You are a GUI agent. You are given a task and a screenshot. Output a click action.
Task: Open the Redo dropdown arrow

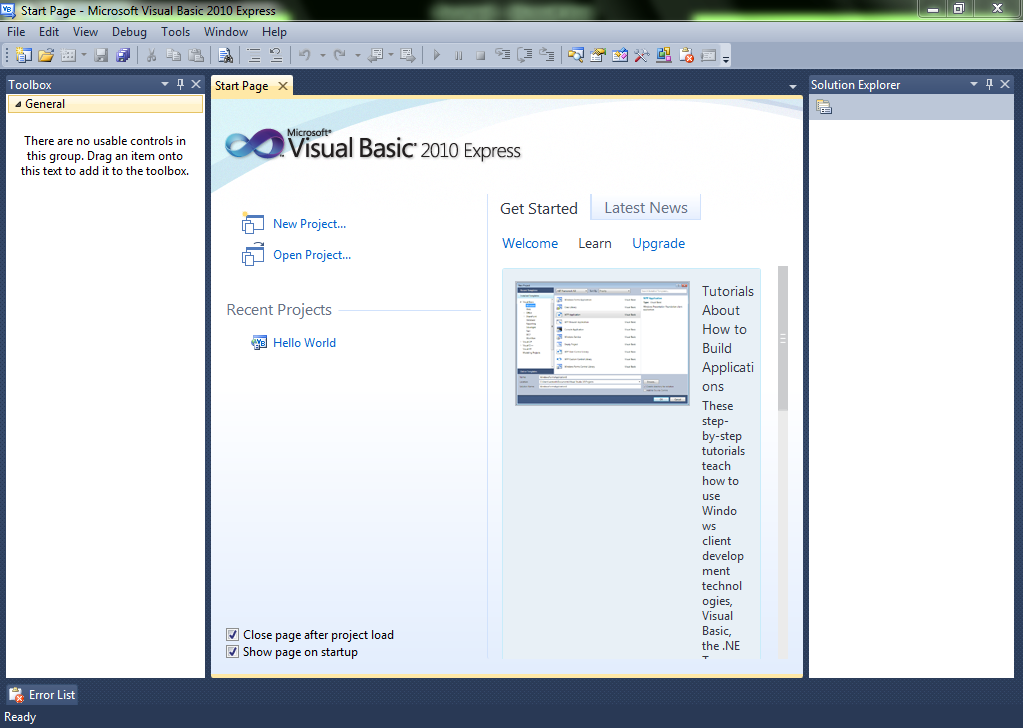pos(358,56)
